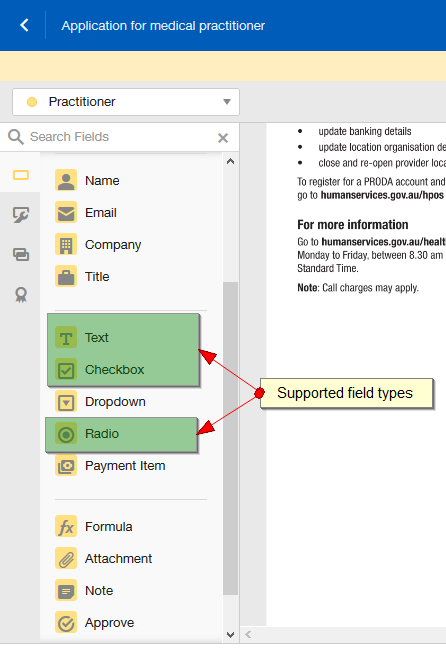Choose the Text field icon
This screenshot has height=660, width=446.
66,338
